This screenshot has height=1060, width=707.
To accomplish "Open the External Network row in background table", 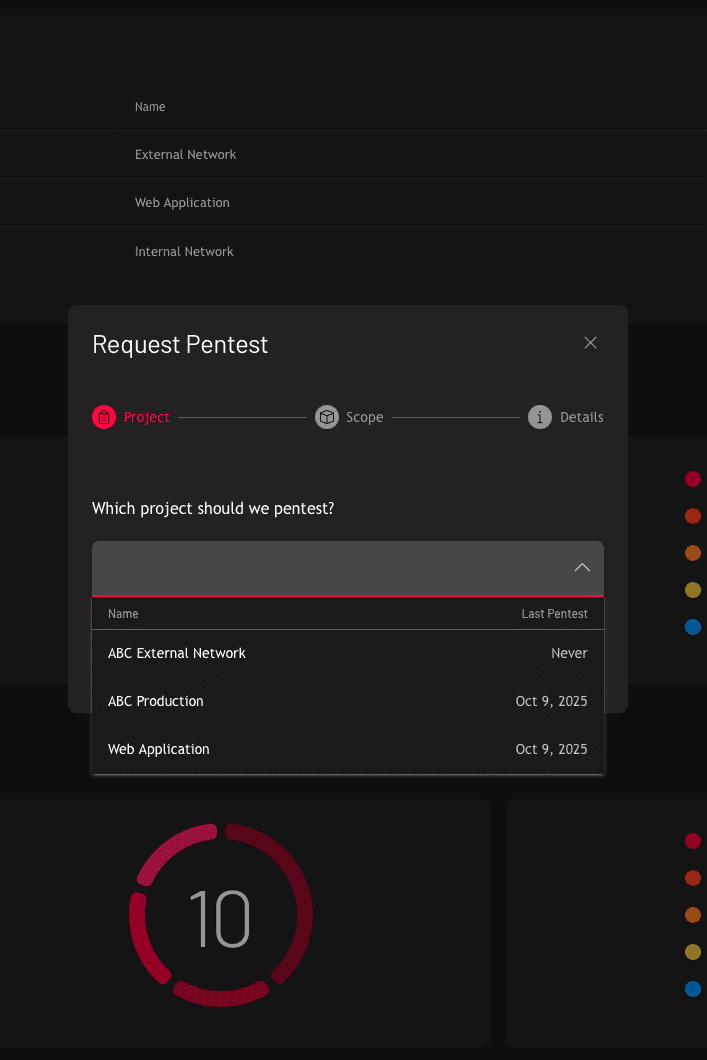I will click(x=186, y=155).
